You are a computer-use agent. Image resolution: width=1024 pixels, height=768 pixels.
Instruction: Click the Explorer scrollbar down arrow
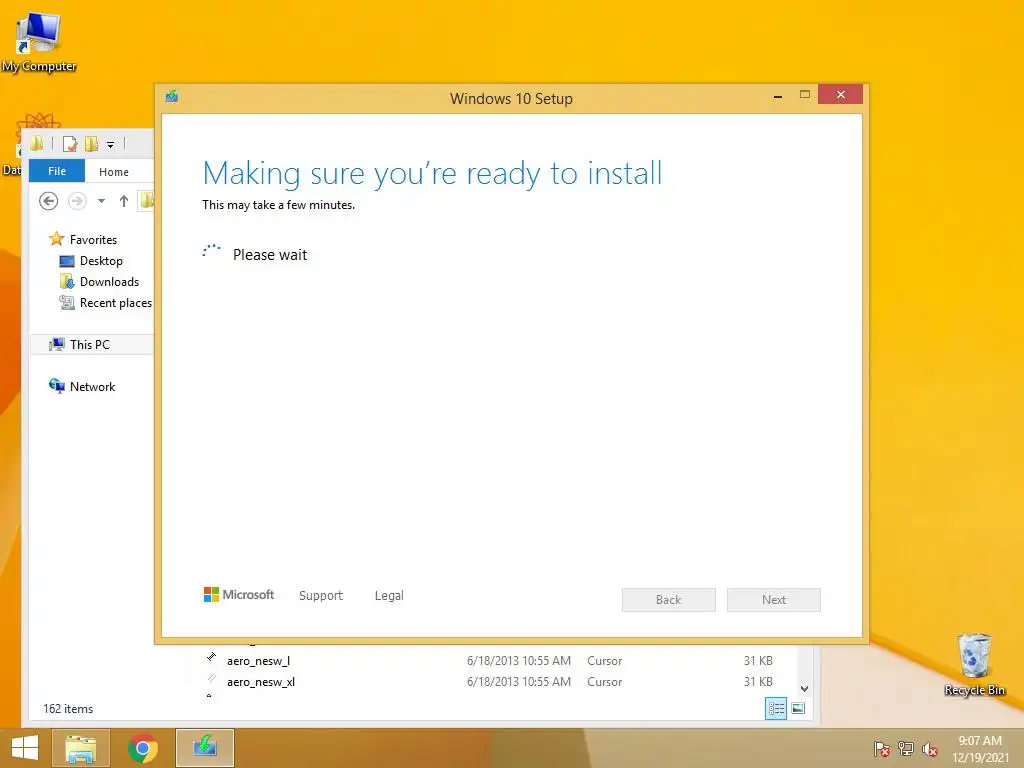click(805, 688)
